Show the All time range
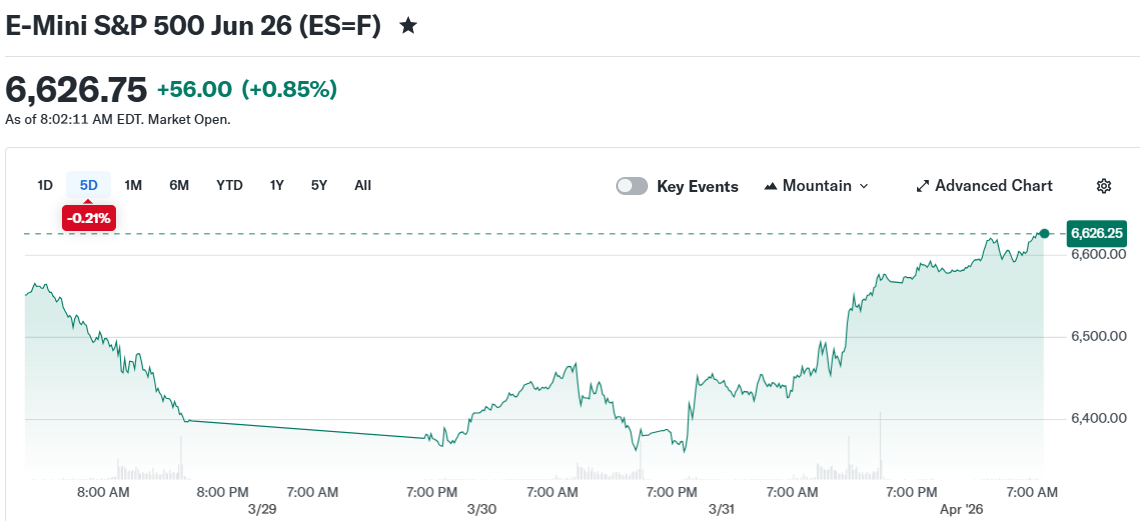The height and width of the screenshot is (521, 1140). (x=363, y=185)
